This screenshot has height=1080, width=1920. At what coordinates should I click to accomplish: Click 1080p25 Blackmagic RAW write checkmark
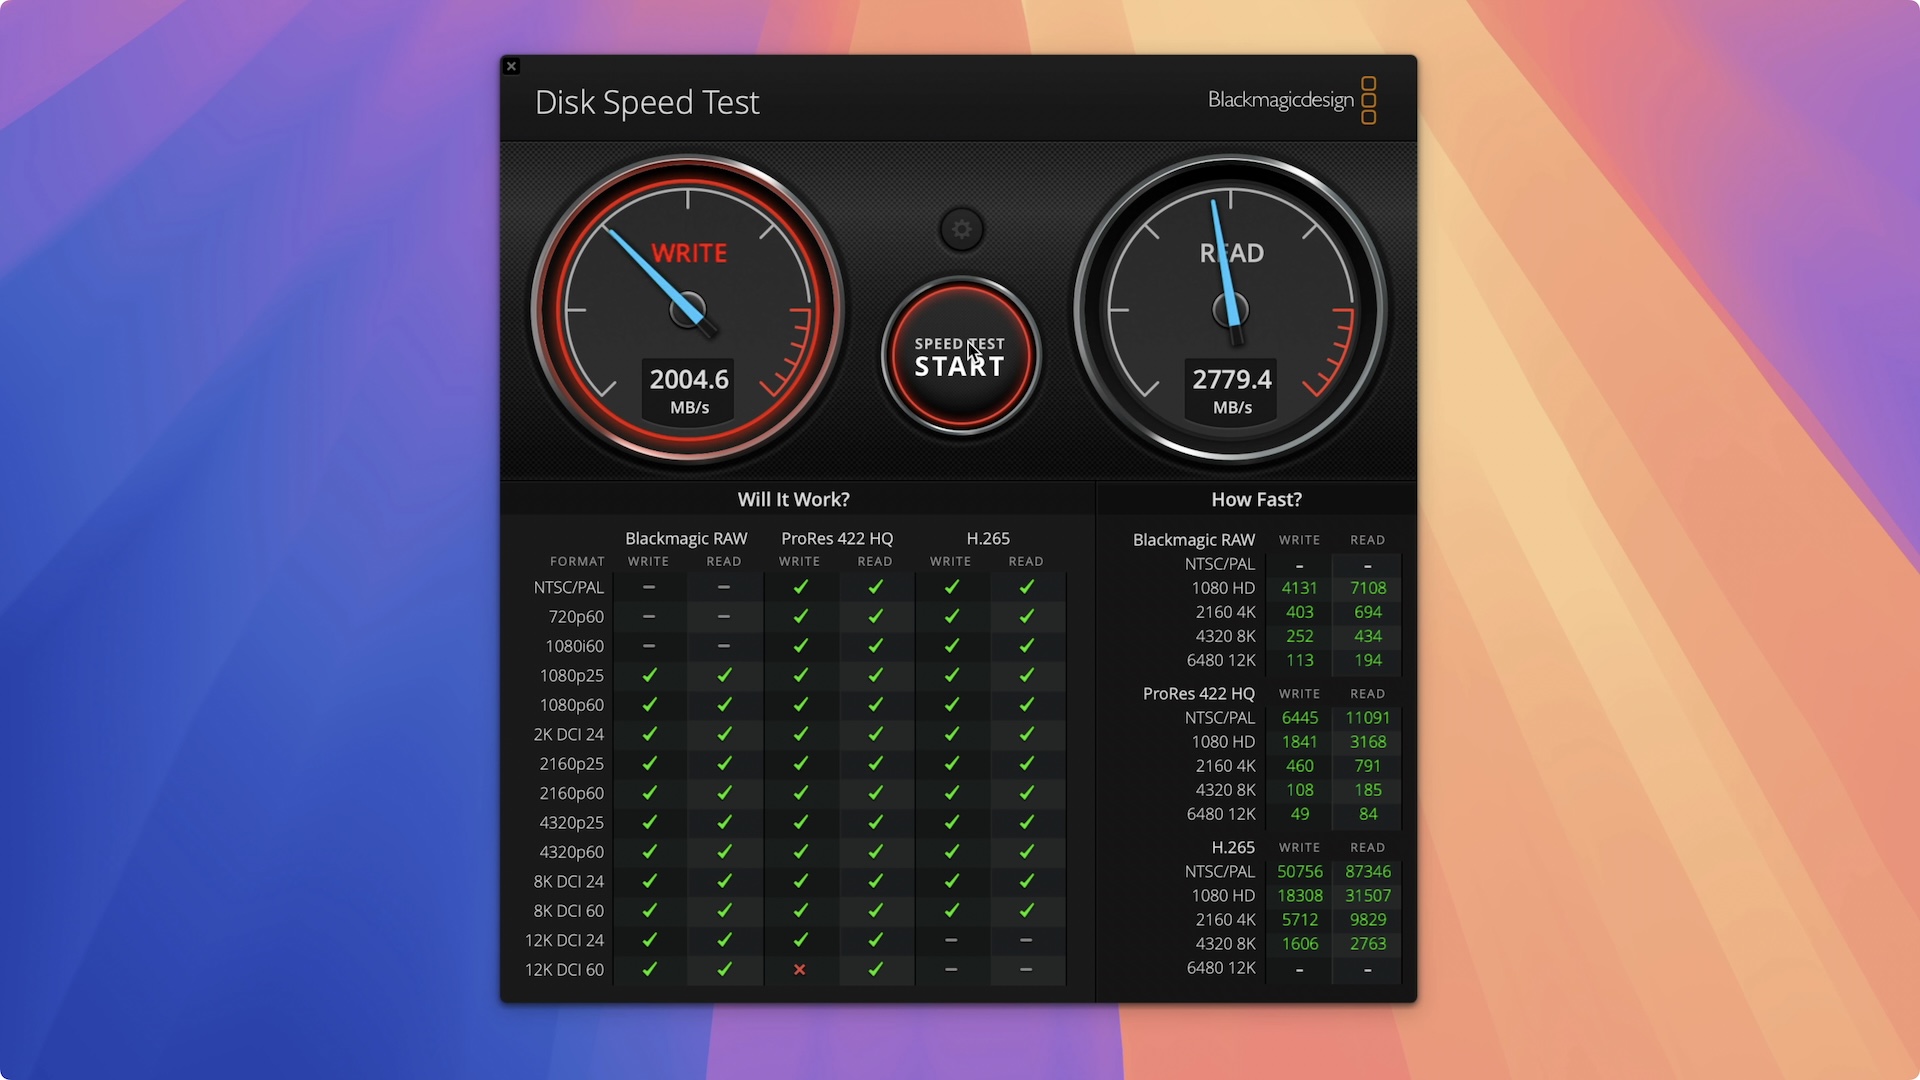tap(649, 675)
